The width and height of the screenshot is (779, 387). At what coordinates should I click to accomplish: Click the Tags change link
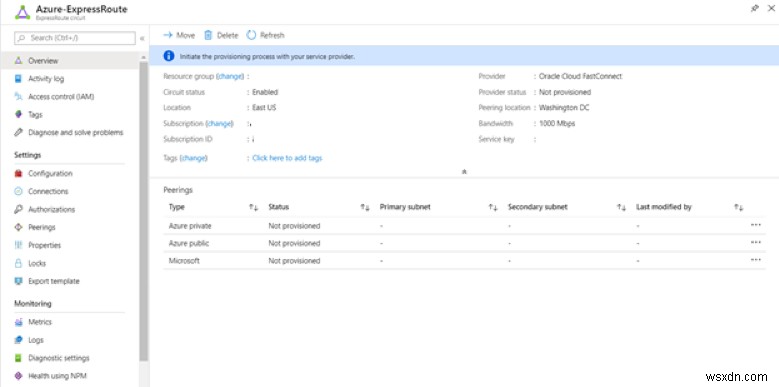point(193,158)
